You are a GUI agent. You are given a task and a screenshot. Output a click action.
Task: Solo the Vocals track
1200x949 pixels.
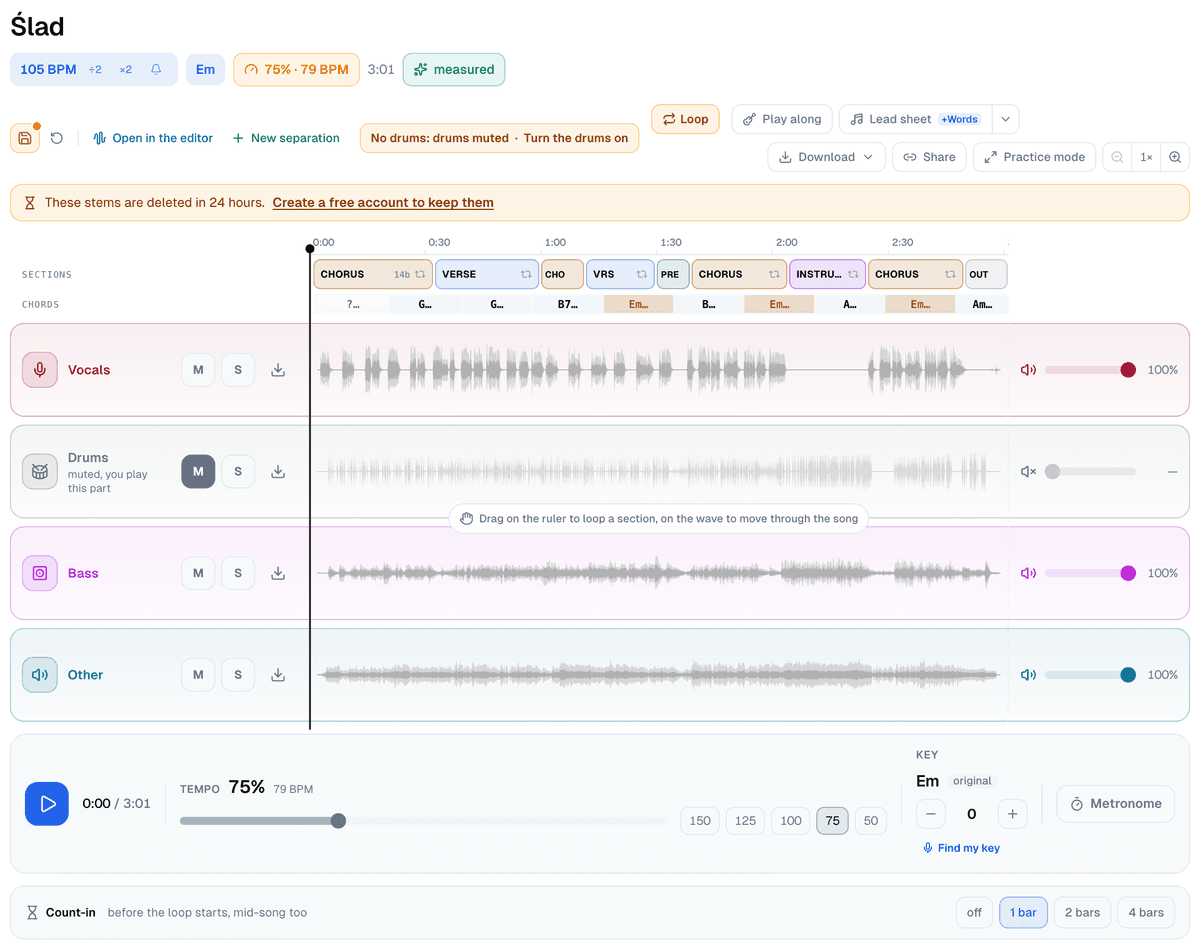[238, 370]
